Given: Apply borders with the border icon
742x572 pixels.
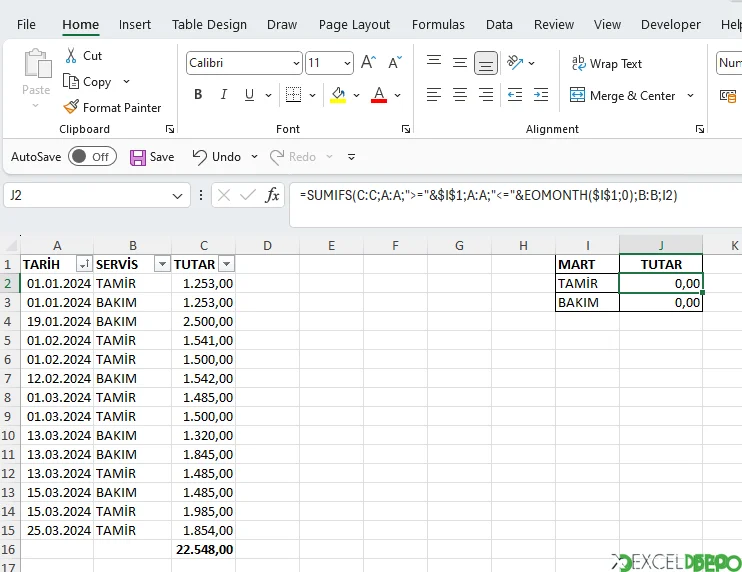Looking at the screenshot, I should [293, 95].
